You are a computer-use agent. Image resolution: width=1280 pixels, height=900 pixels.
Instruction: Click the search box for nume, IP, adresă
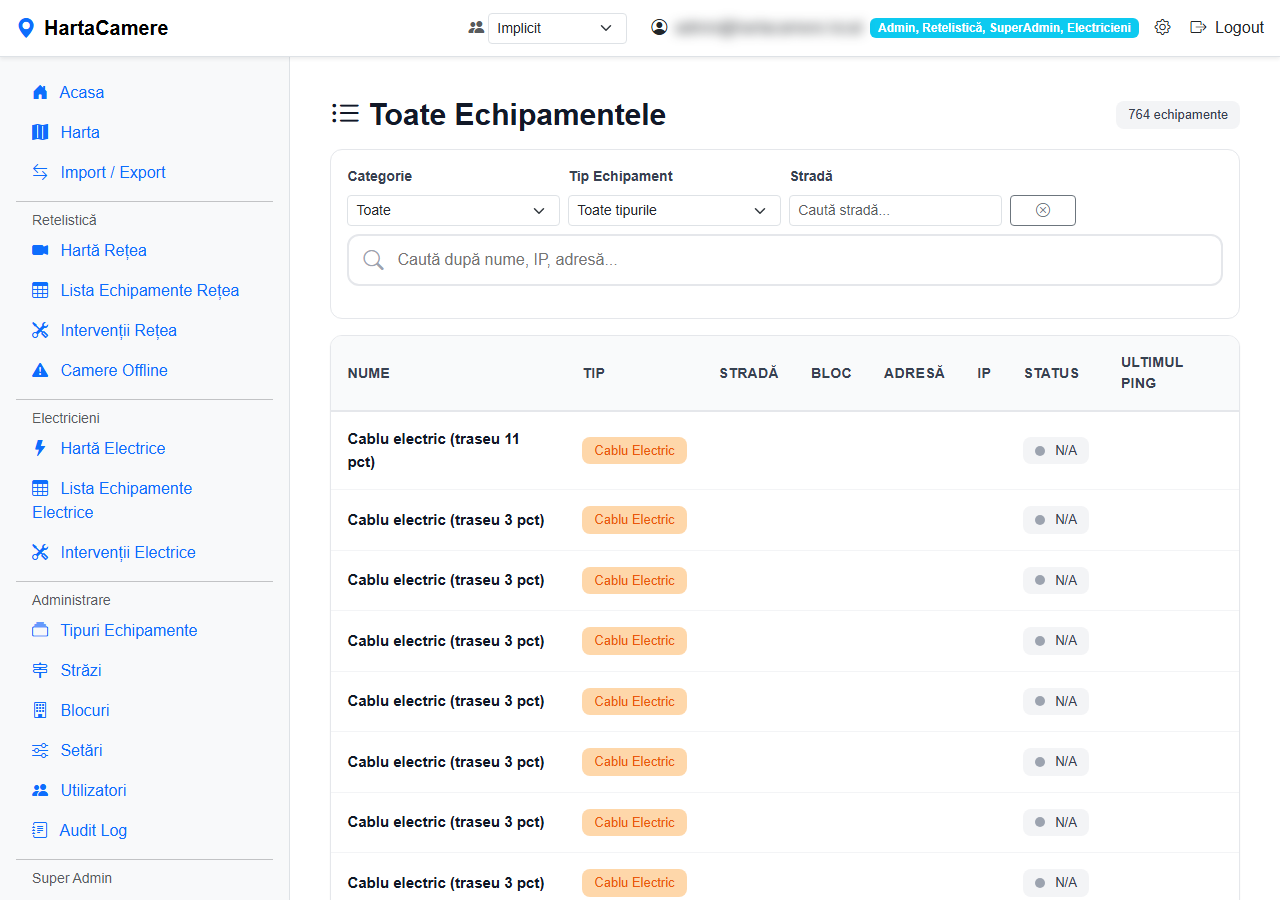pyautogui.click(x=785, y=260)
